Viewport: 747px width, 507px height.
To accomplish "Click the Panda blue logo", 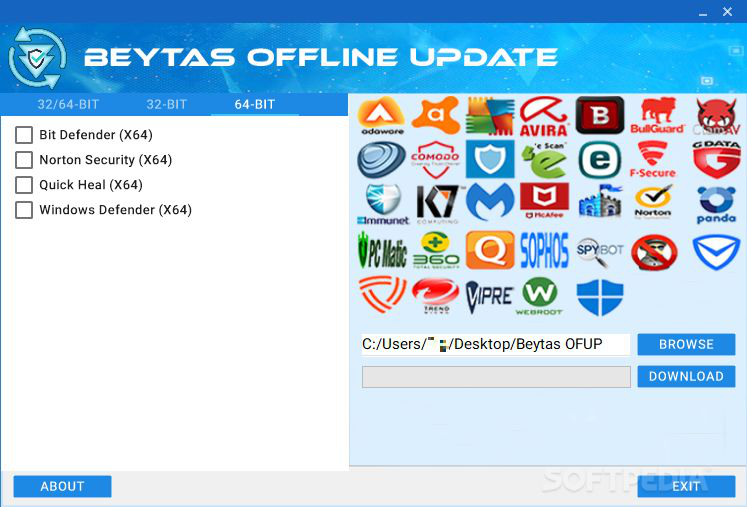I will click(x=716, y=204).
